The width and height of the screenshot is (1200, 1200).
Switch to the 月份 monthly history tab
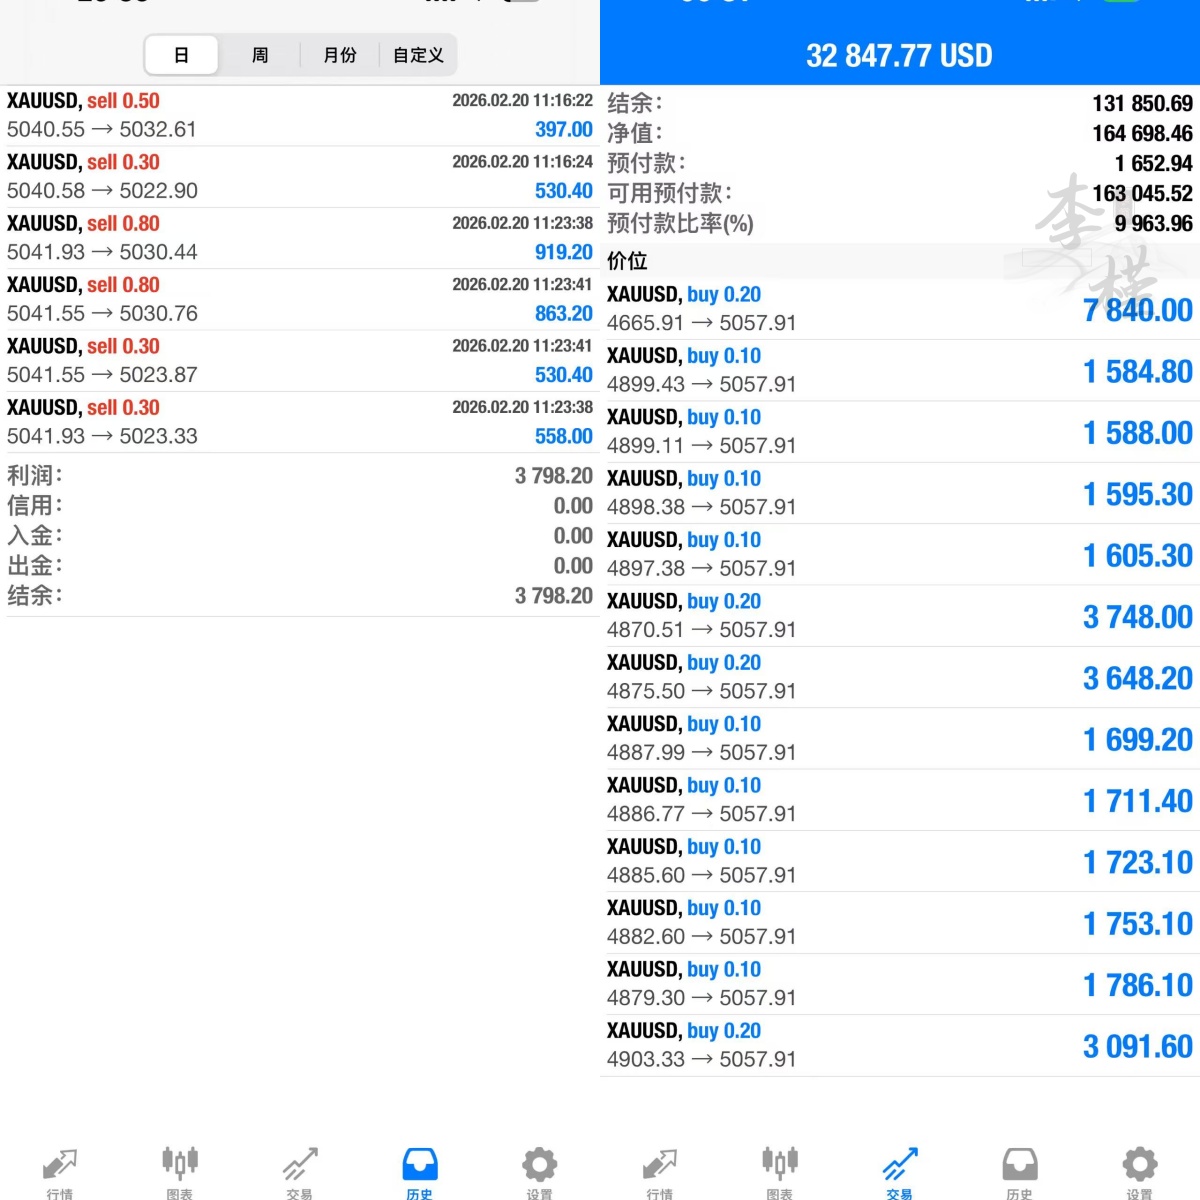[339, 55]
